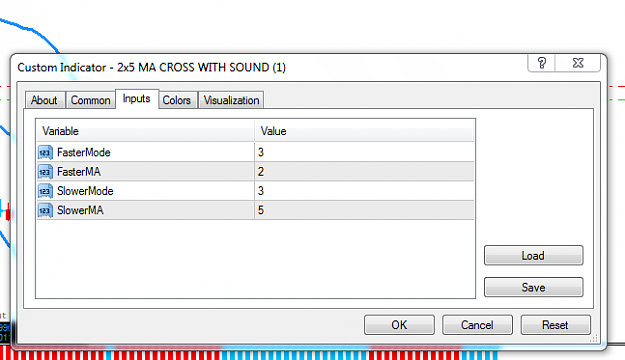625x360 pixels.
Task: Select the Inputs tab
Action: pyautogui.click(x=137, y=98)
